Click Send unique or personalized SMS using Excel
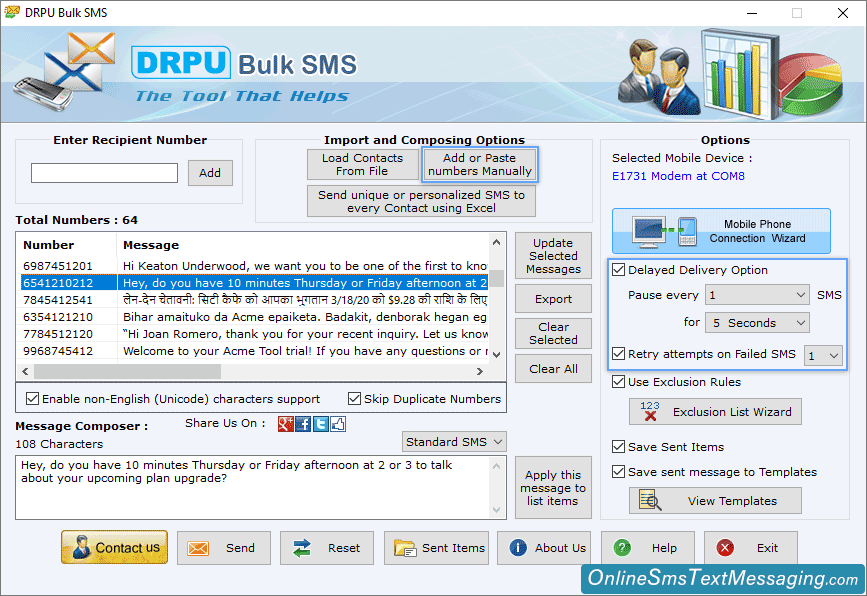The image size is (867, 596). (421, 201)
